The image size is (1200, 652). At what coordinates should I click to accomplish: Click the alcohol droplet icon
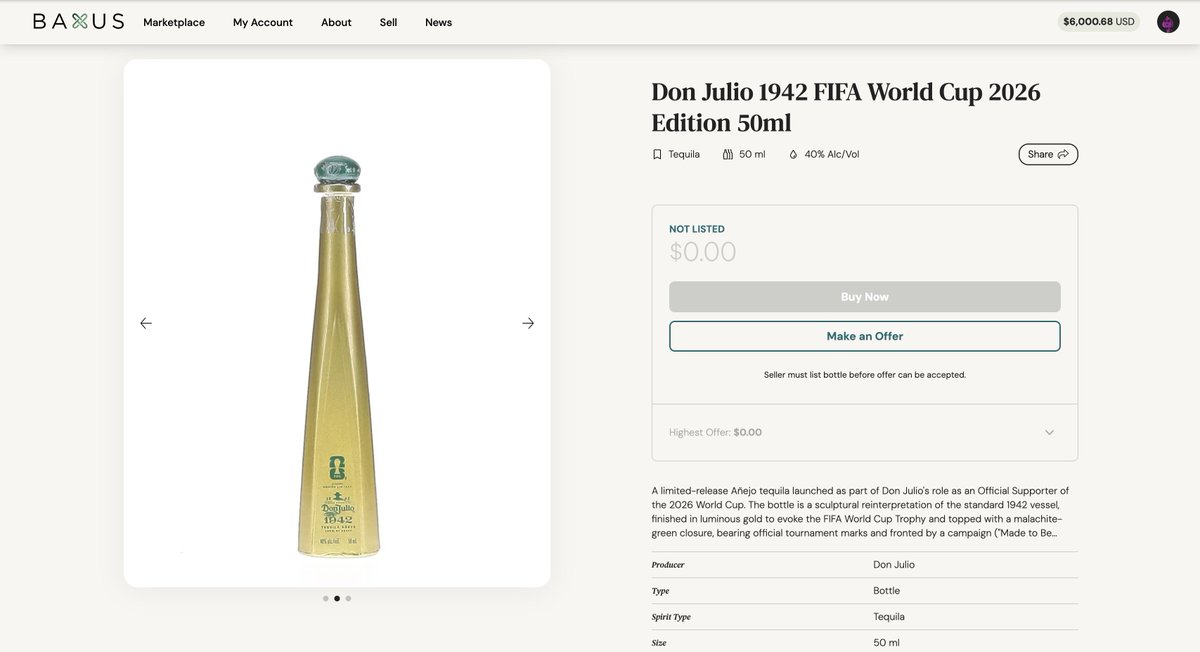point(794,154)
